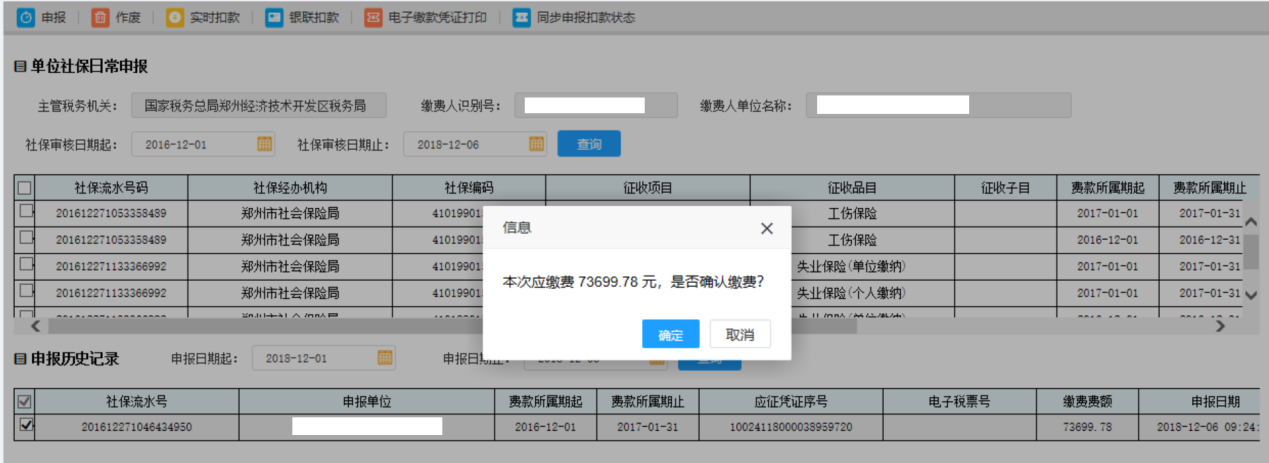1269x463 pixels.
Task: Click the 查询 button beside 社保审核日期止
Action: pyautogui.click(x=589, y=144)
